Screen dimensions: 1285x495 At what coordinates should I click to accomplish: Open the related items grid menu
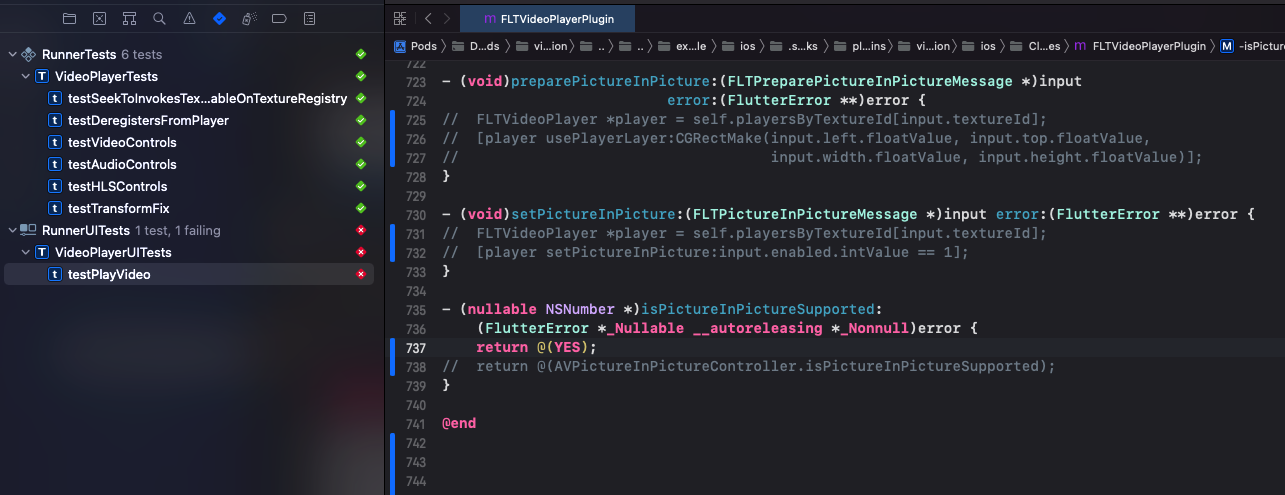coord(400,19)
